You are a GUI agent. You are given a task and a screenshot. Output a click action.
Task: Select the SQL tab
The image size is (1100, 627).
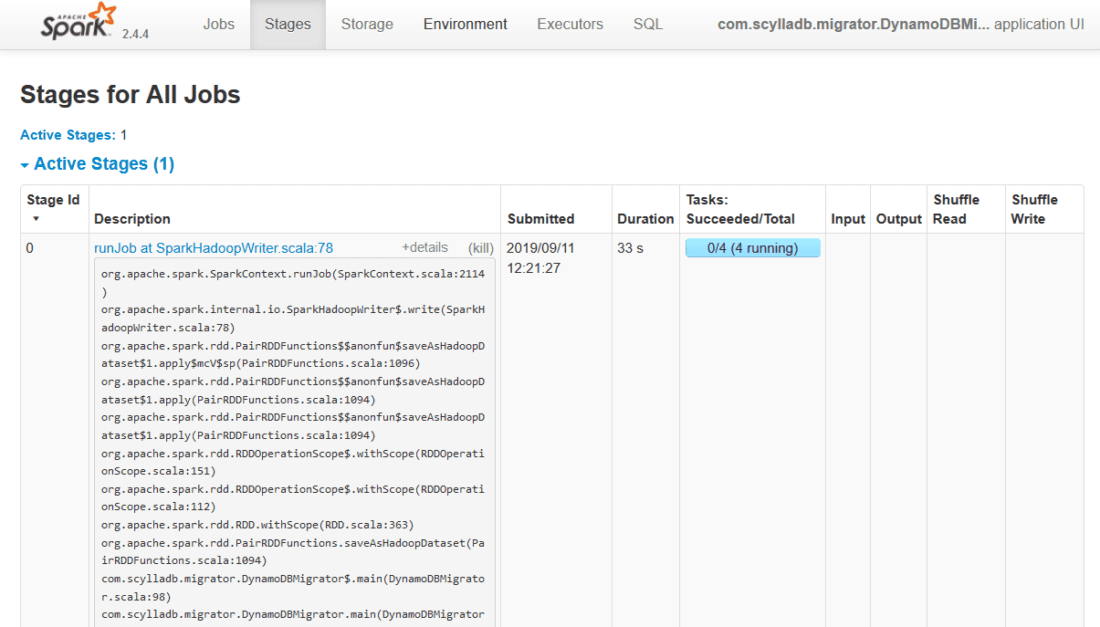point(648,24)
